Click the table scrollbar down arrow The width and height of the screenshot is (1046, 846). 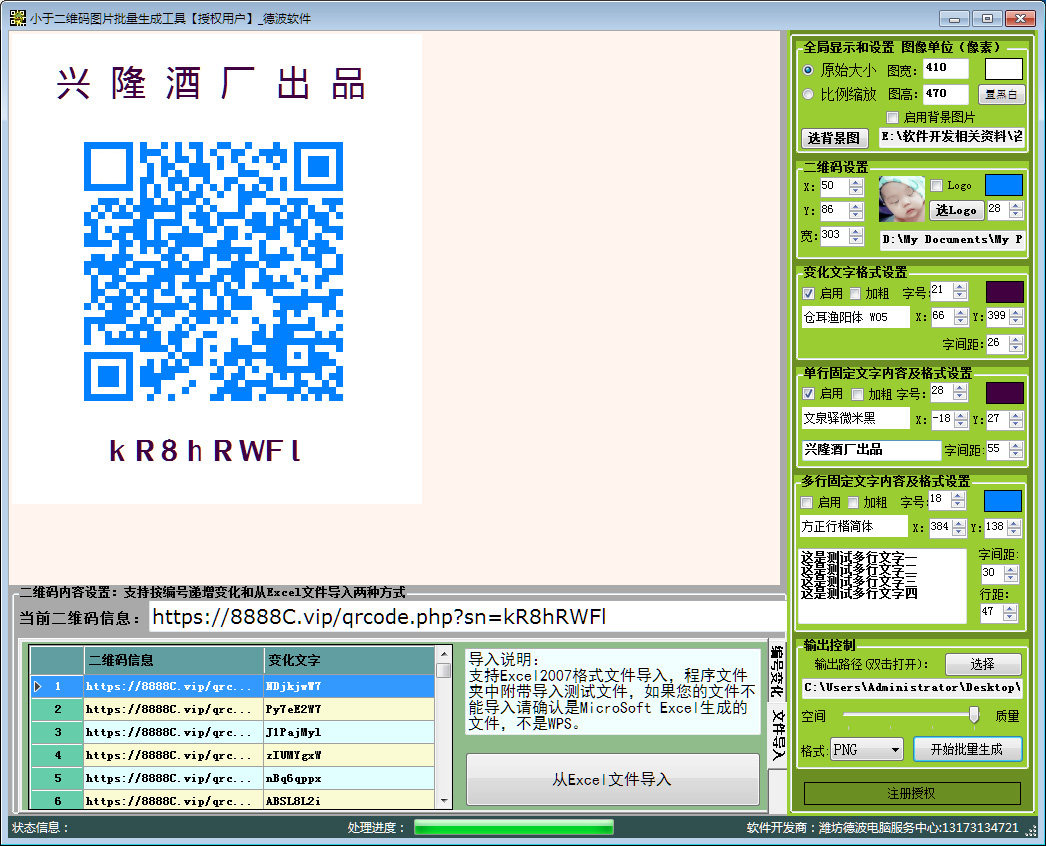pyautogui.click(x=444, y=801)
